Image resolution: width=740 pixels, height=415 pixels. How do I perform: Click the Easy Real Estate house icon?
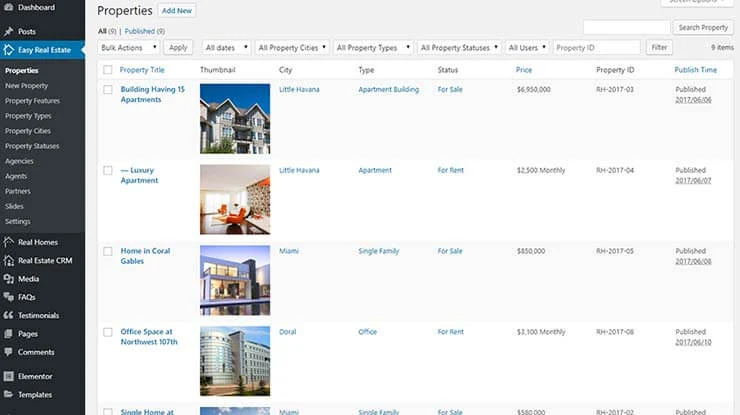[8, 50]
